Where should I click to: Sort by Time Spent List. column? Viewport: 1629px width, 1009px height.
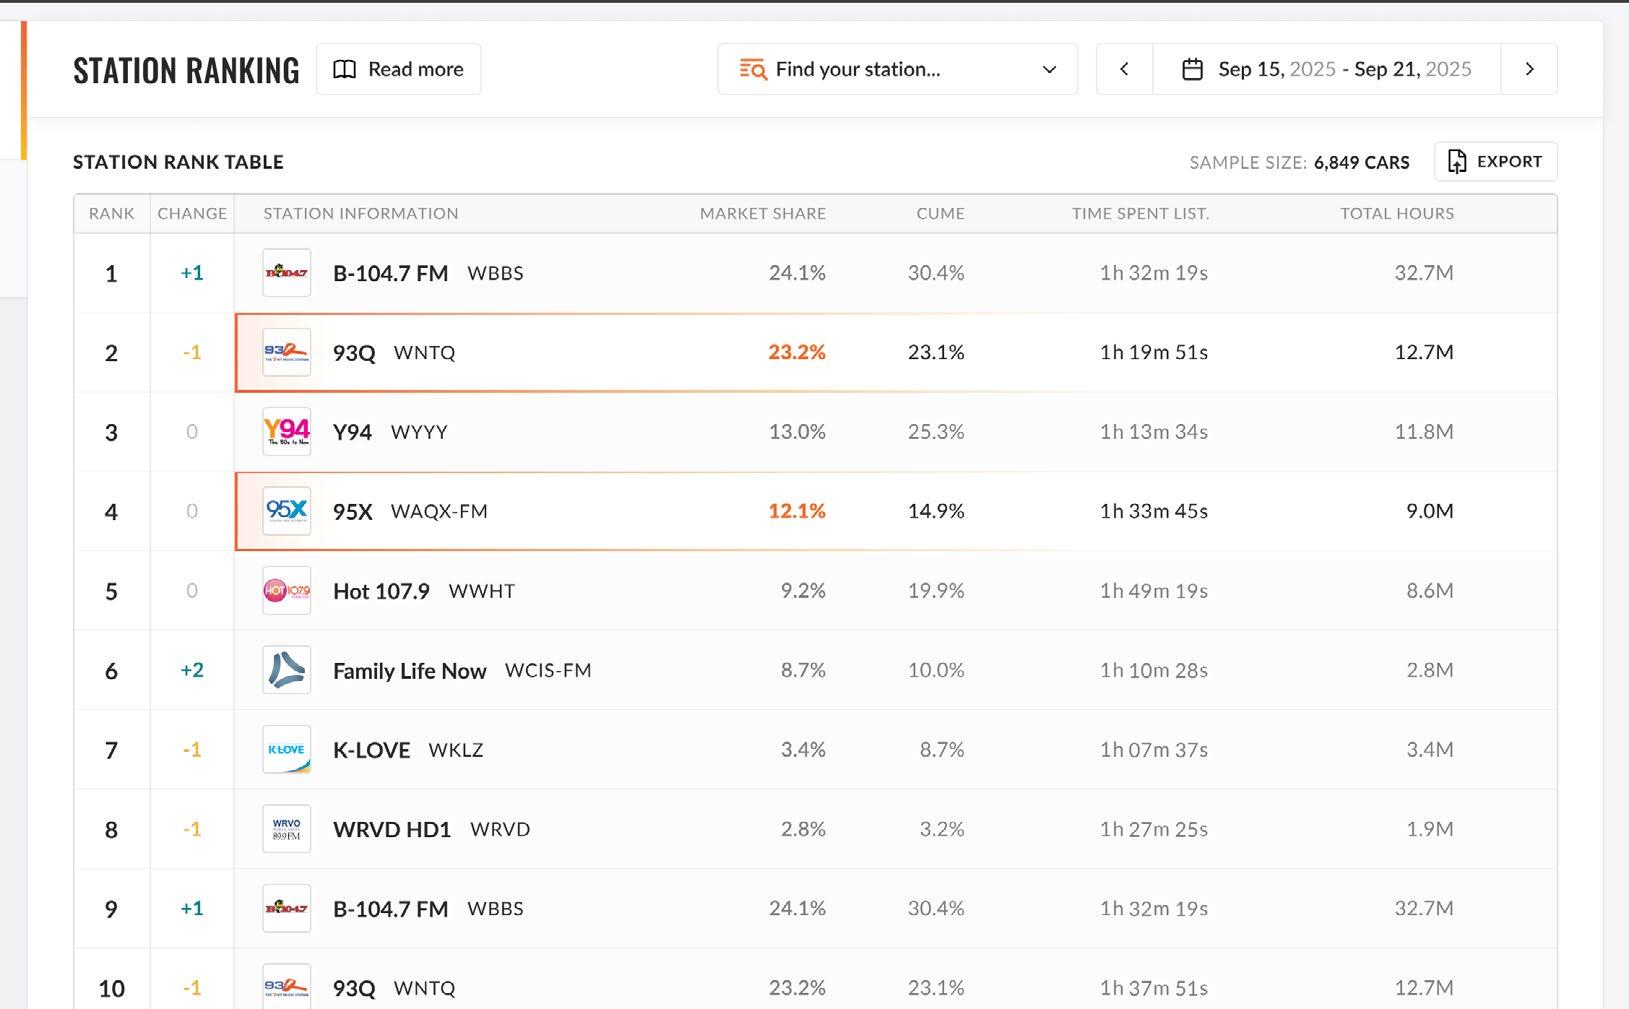coord(1140,213)
